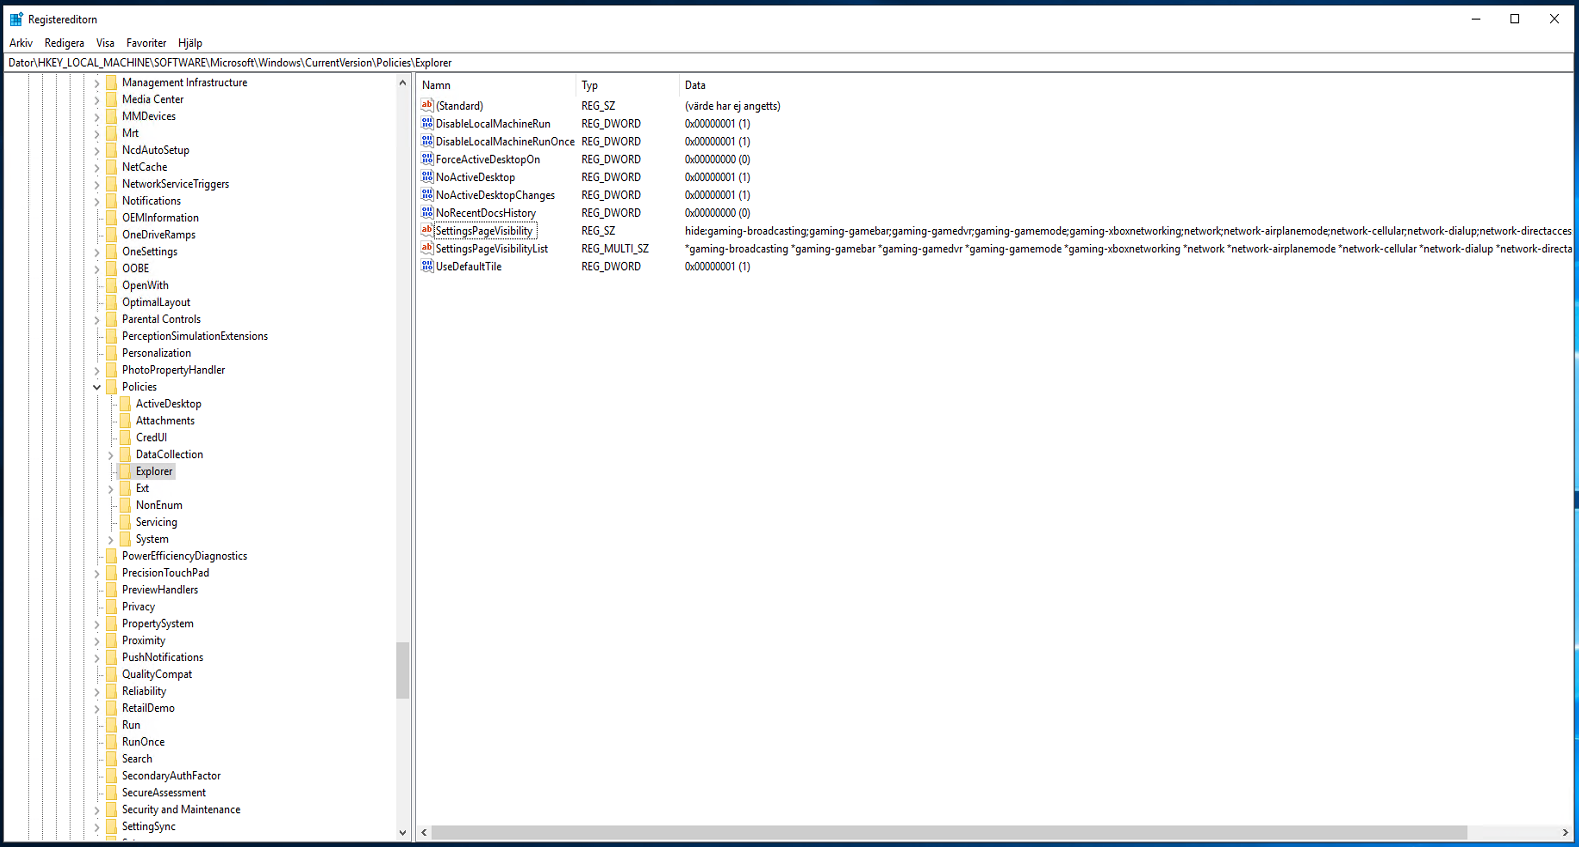Click the (Standard) default value icon
The height and width of the screenshot is (847, 1579).
coord(427,106)
